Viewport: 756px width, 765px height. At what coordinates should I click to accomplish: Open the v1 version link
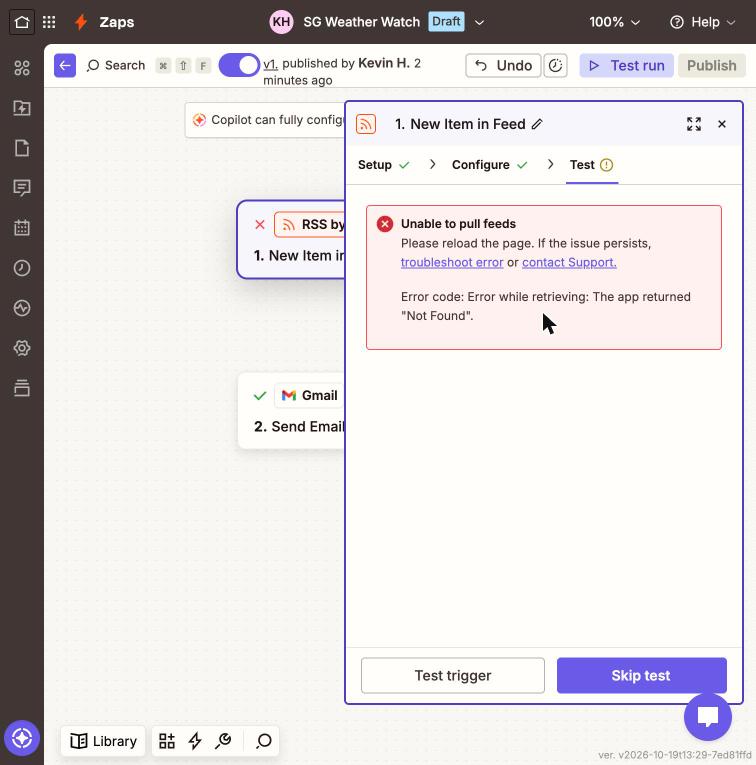click(270, 64)
